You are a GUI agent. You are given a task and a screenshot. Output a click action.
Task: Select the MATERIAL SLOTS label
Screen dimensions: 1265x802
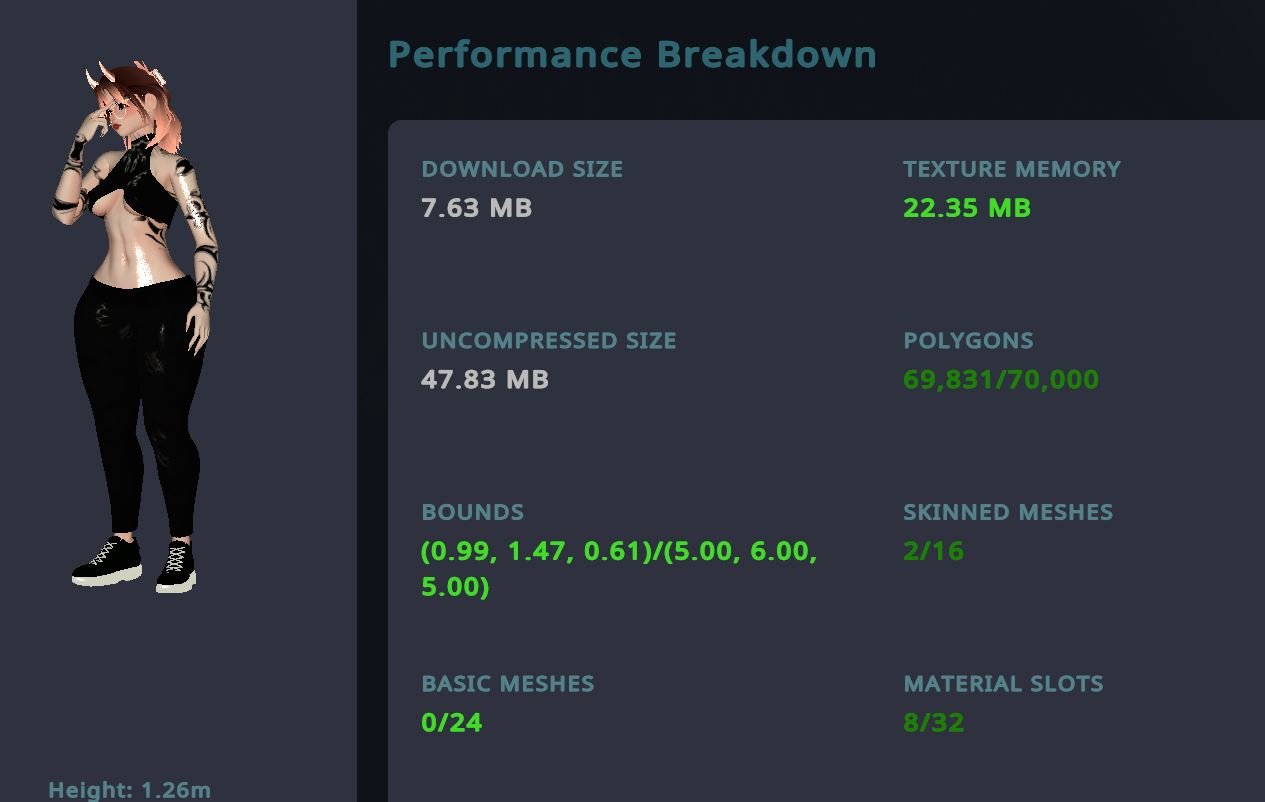1003,684
